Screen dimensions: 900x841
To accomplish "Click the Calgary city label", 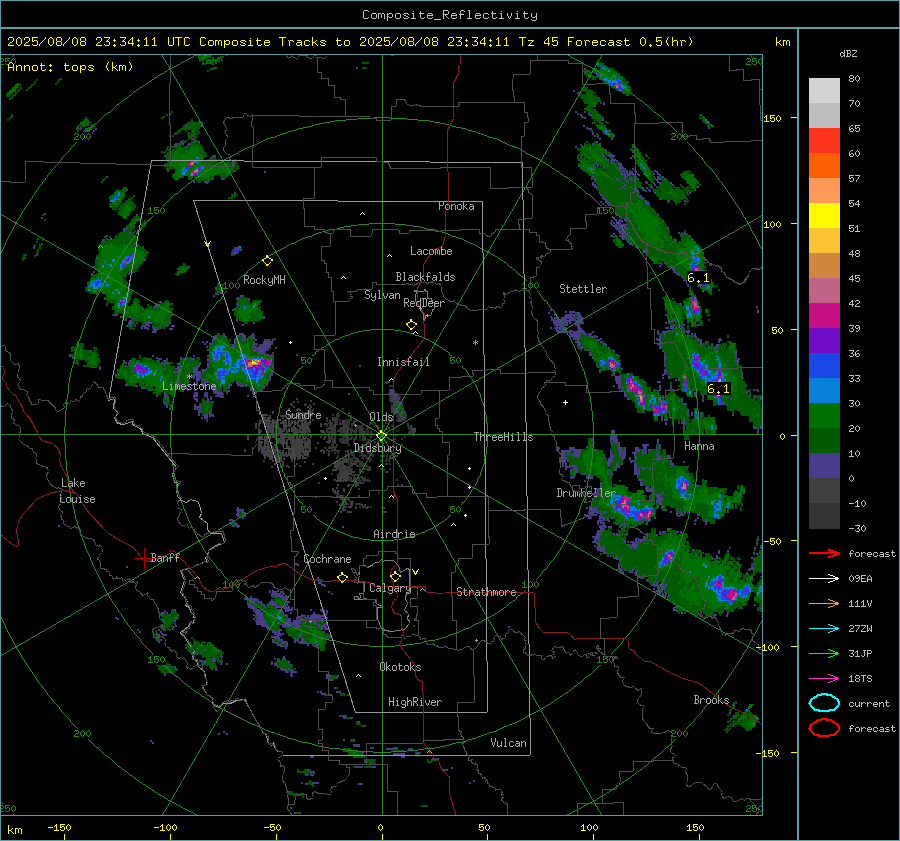I will (x=390, y=588).
